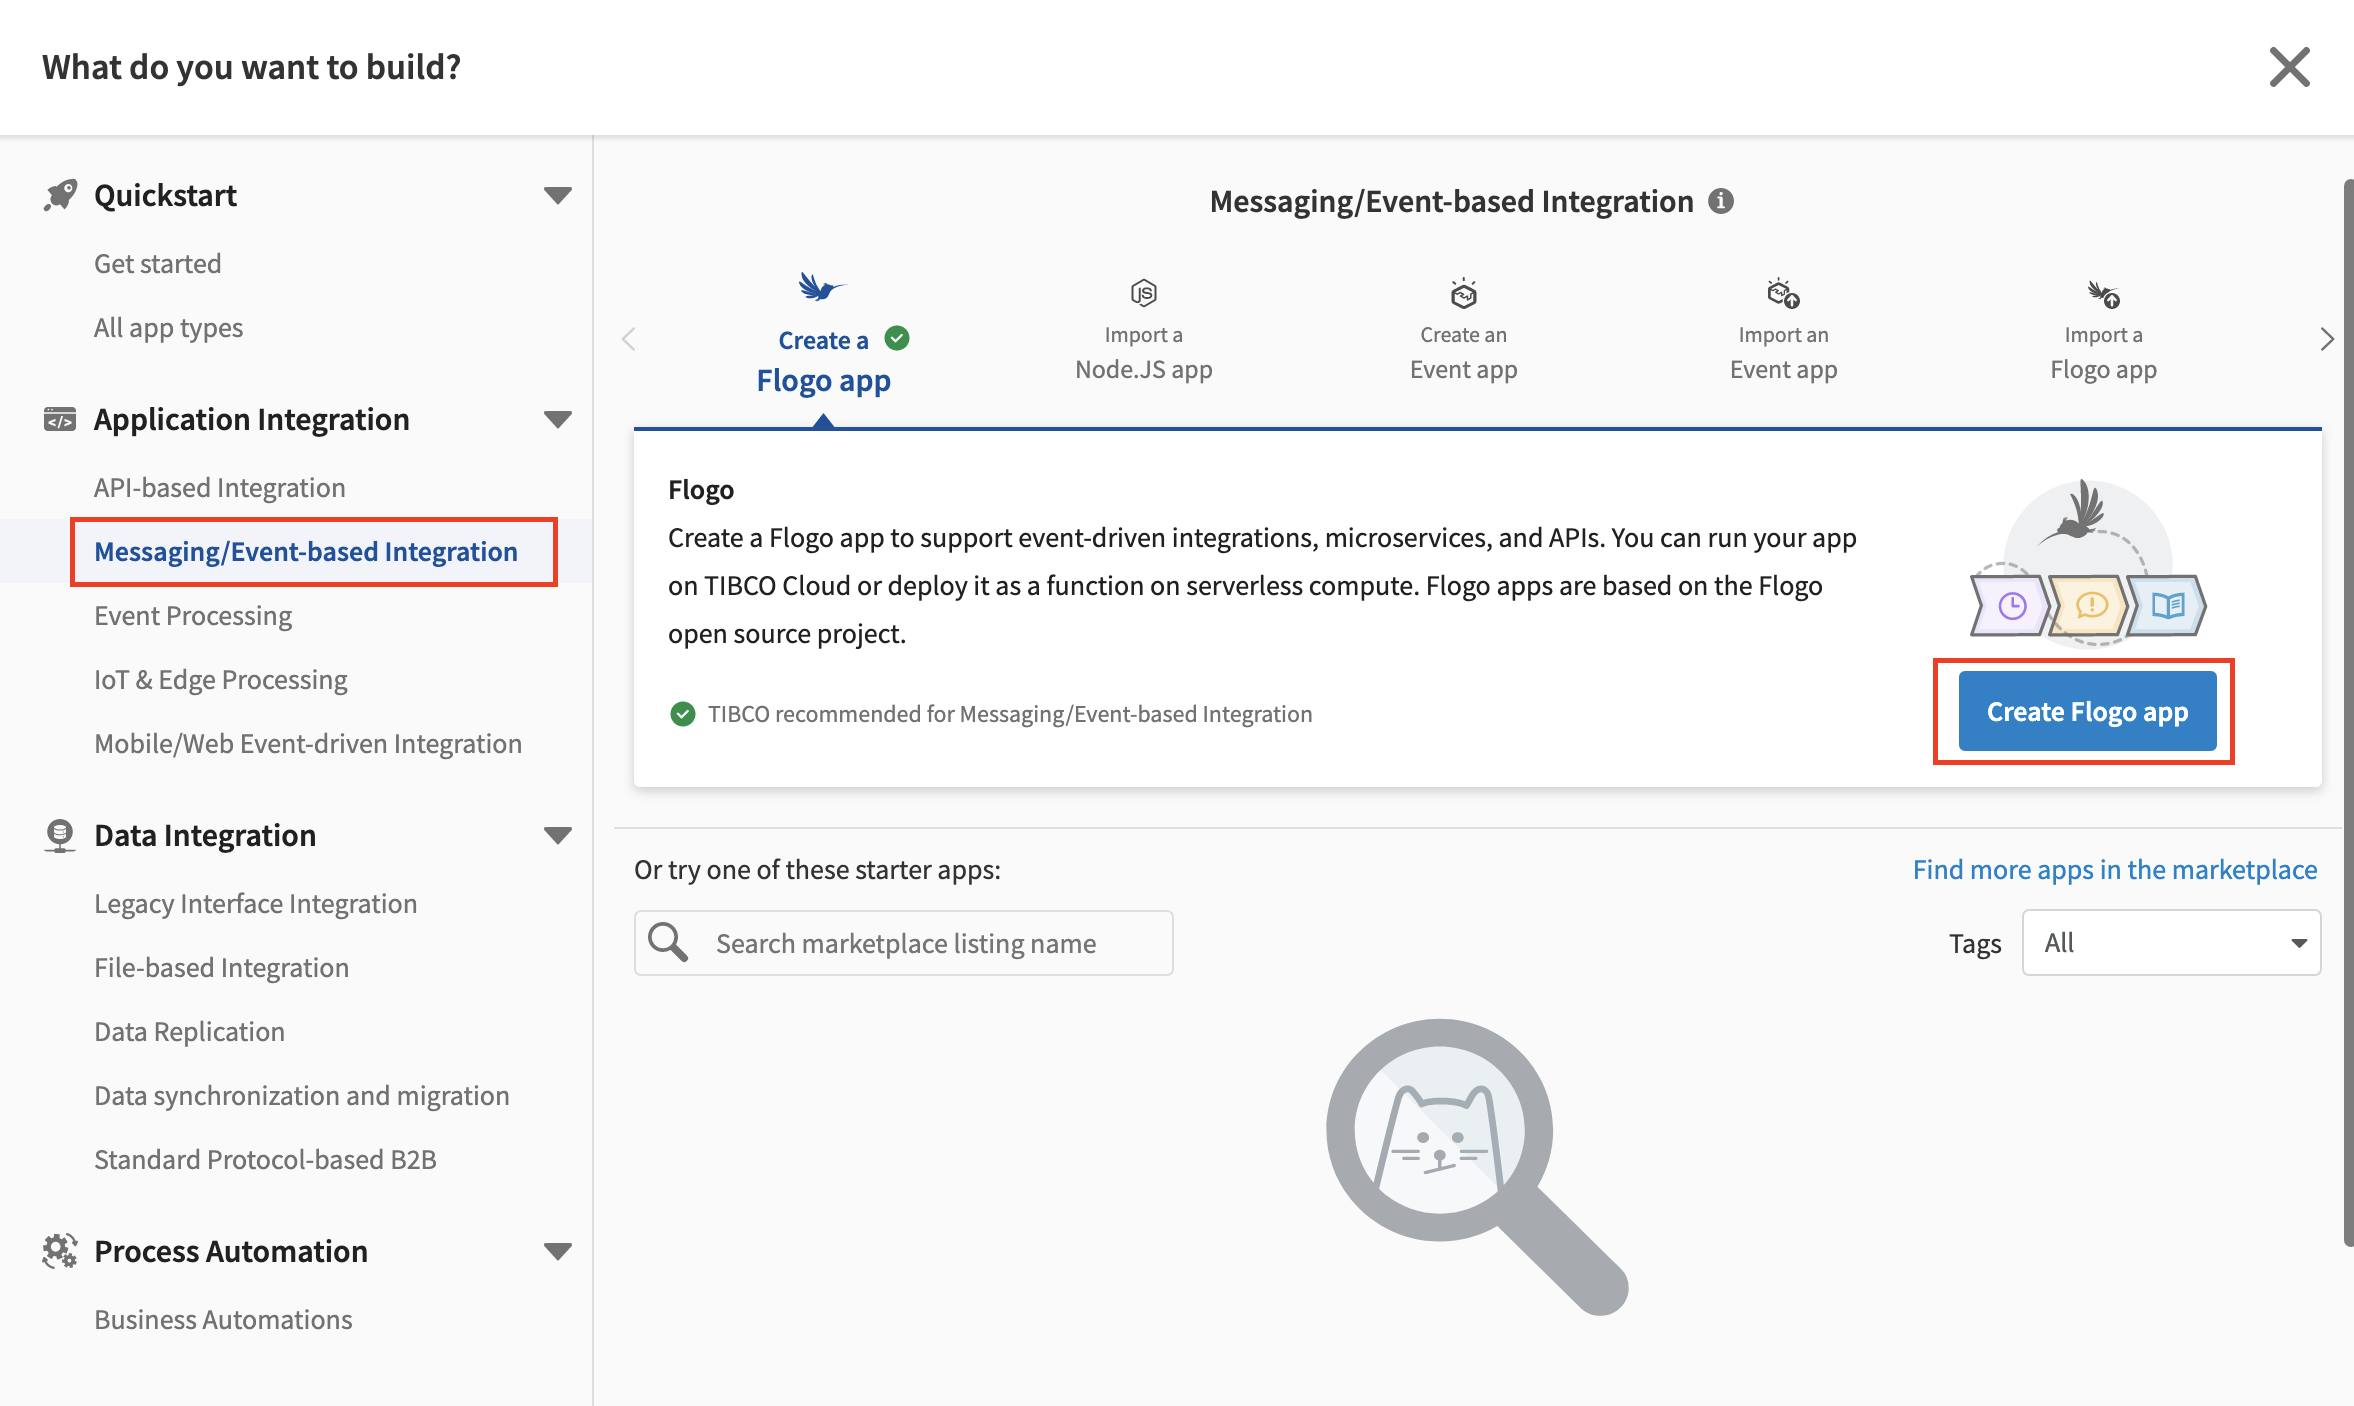This screenshot has height=1406, width=2354.
Task: Click the Application Integration section heading
Action: (x=252, y=419)
